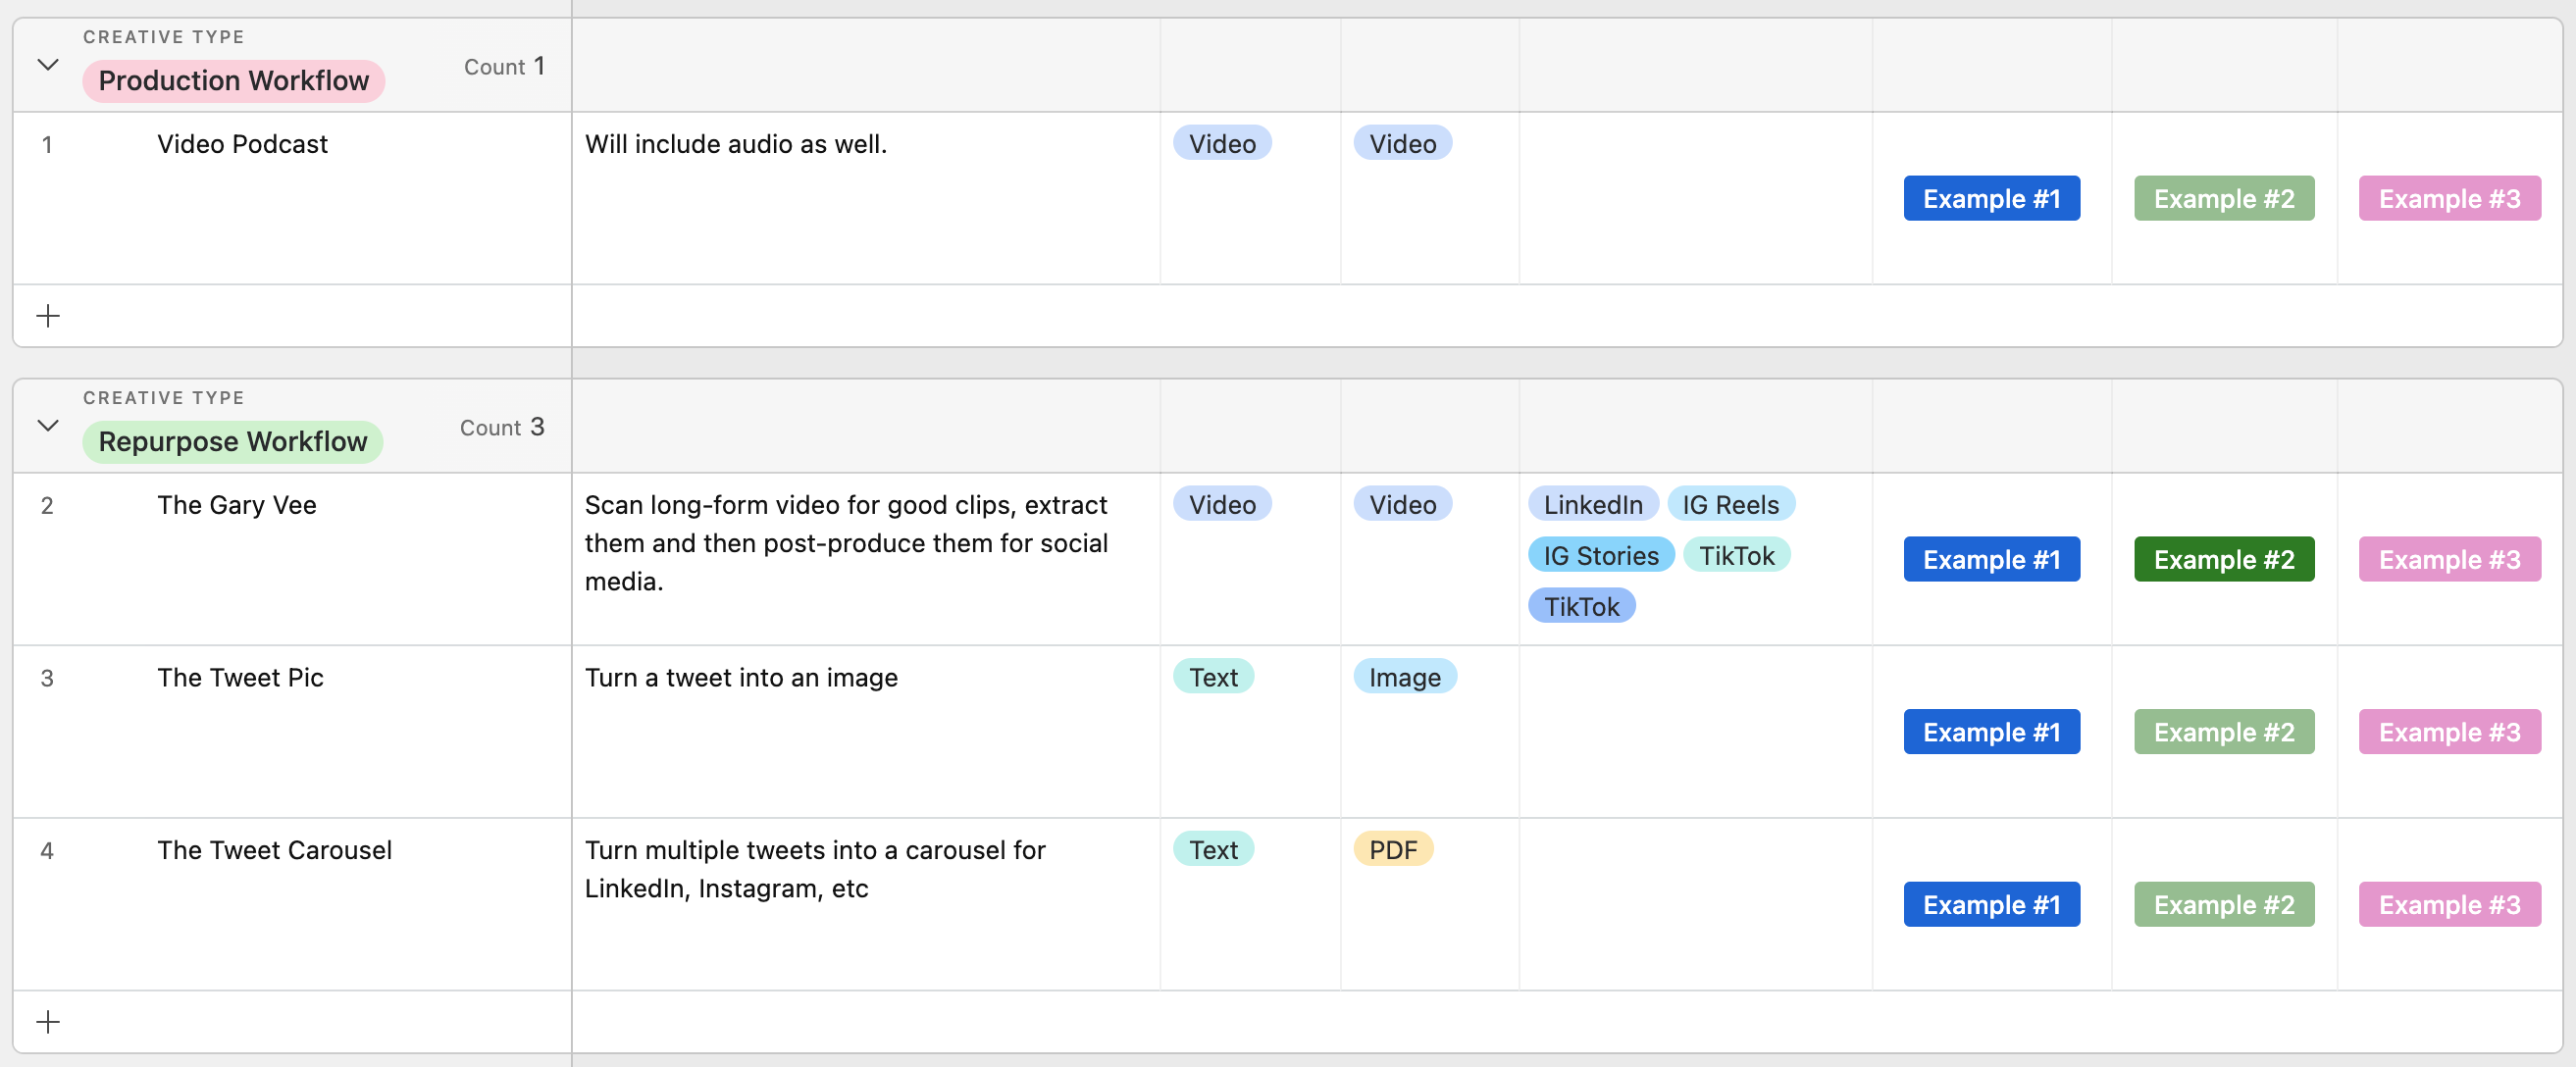Click row number 1 beside Video Podcast
The width and height of the screenshot is (2576, 1067).
point(47,143)
